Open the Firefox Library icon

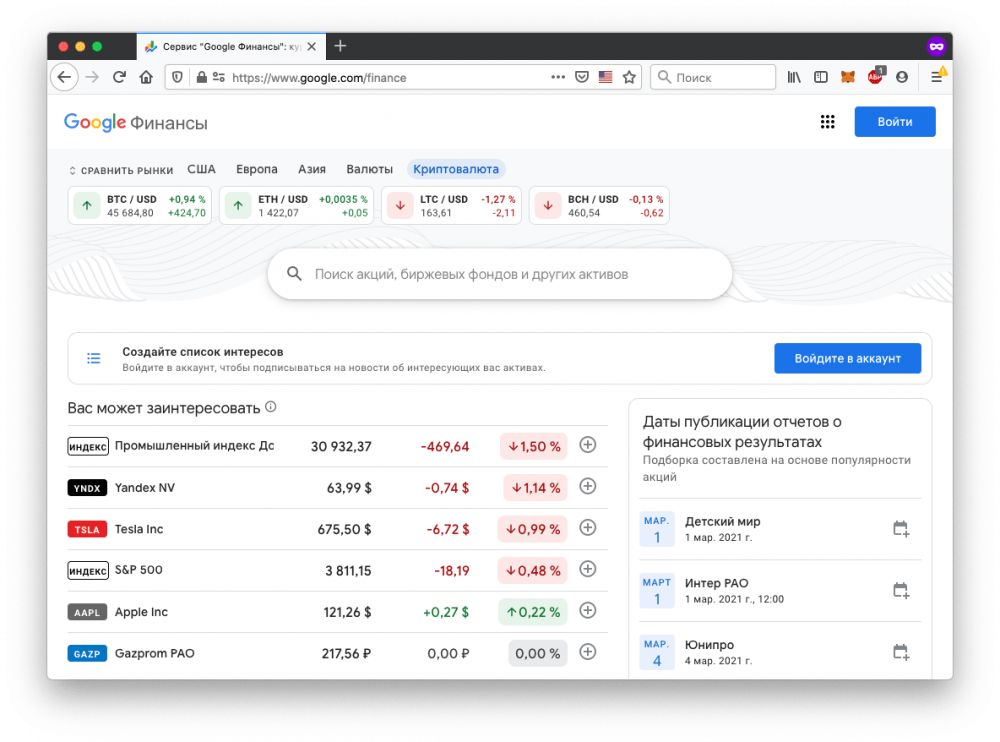[x=794, y=77]
